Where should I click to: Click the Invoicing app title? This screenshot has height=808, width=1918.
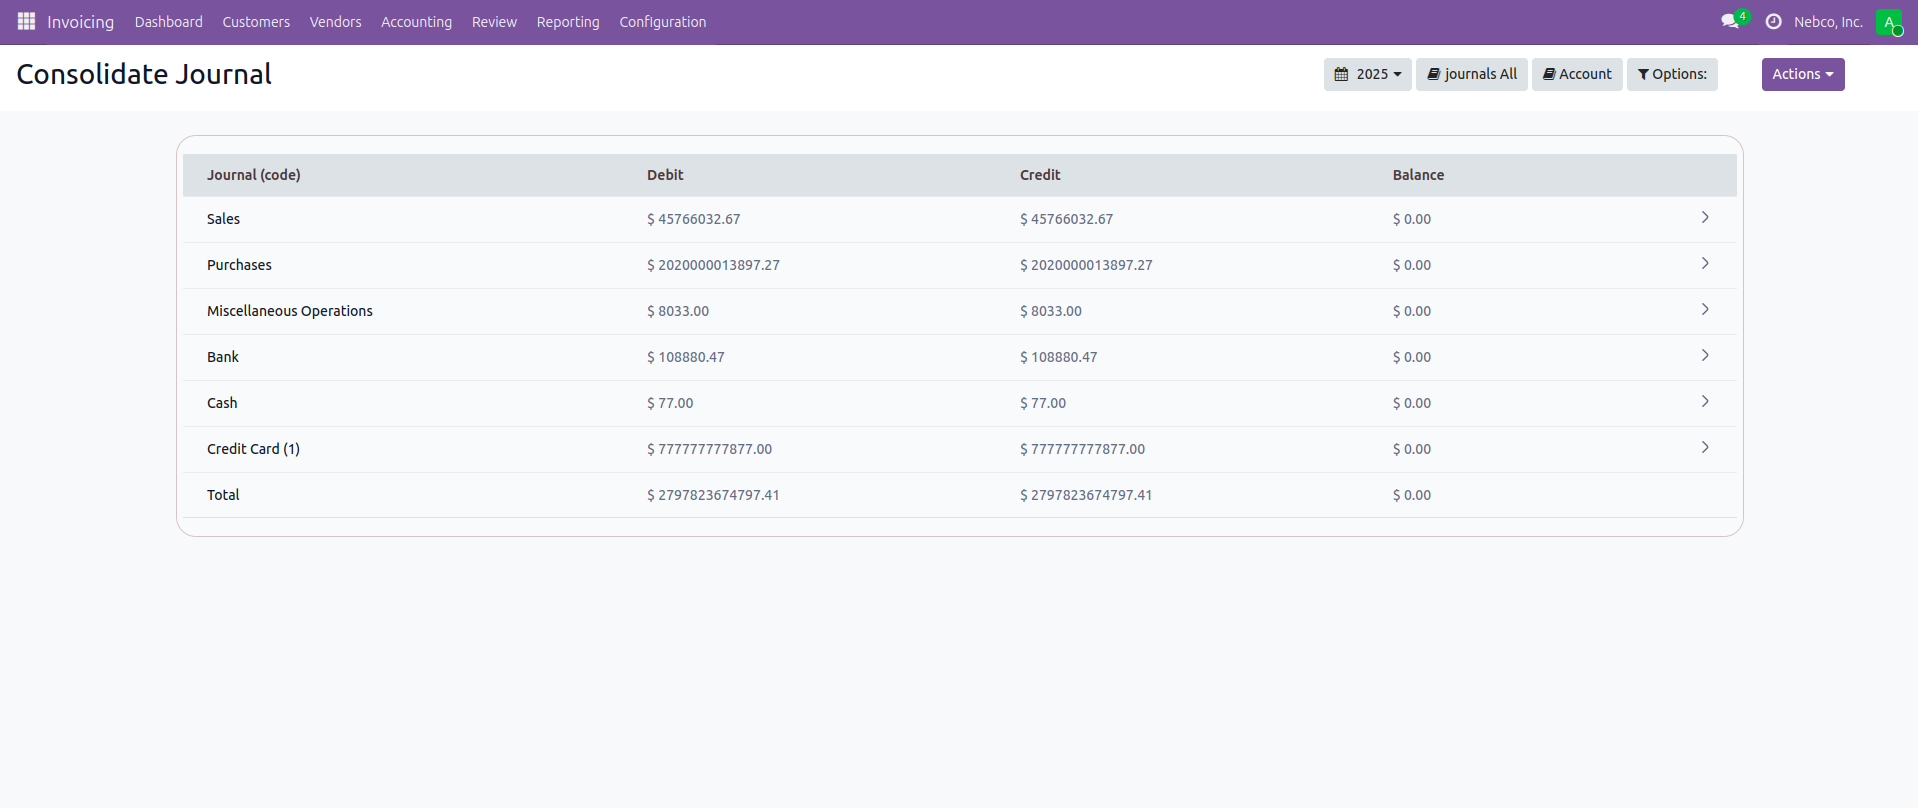click(80, 22)
